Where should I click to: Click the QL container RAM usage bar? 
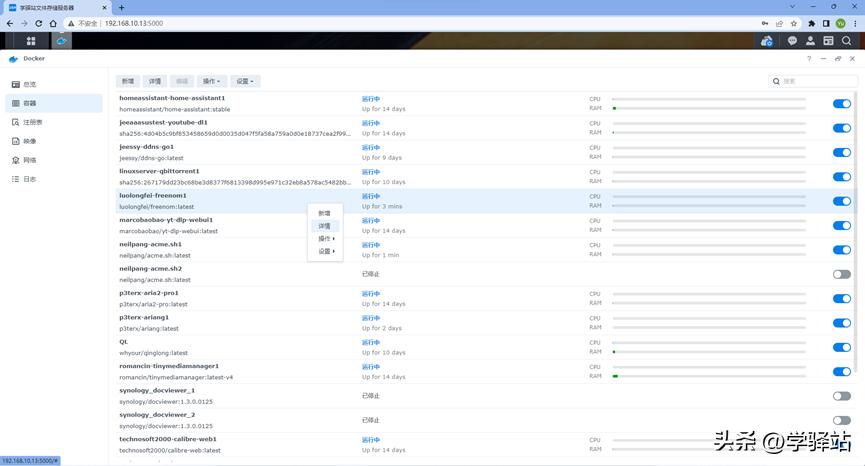pos(709,352)
